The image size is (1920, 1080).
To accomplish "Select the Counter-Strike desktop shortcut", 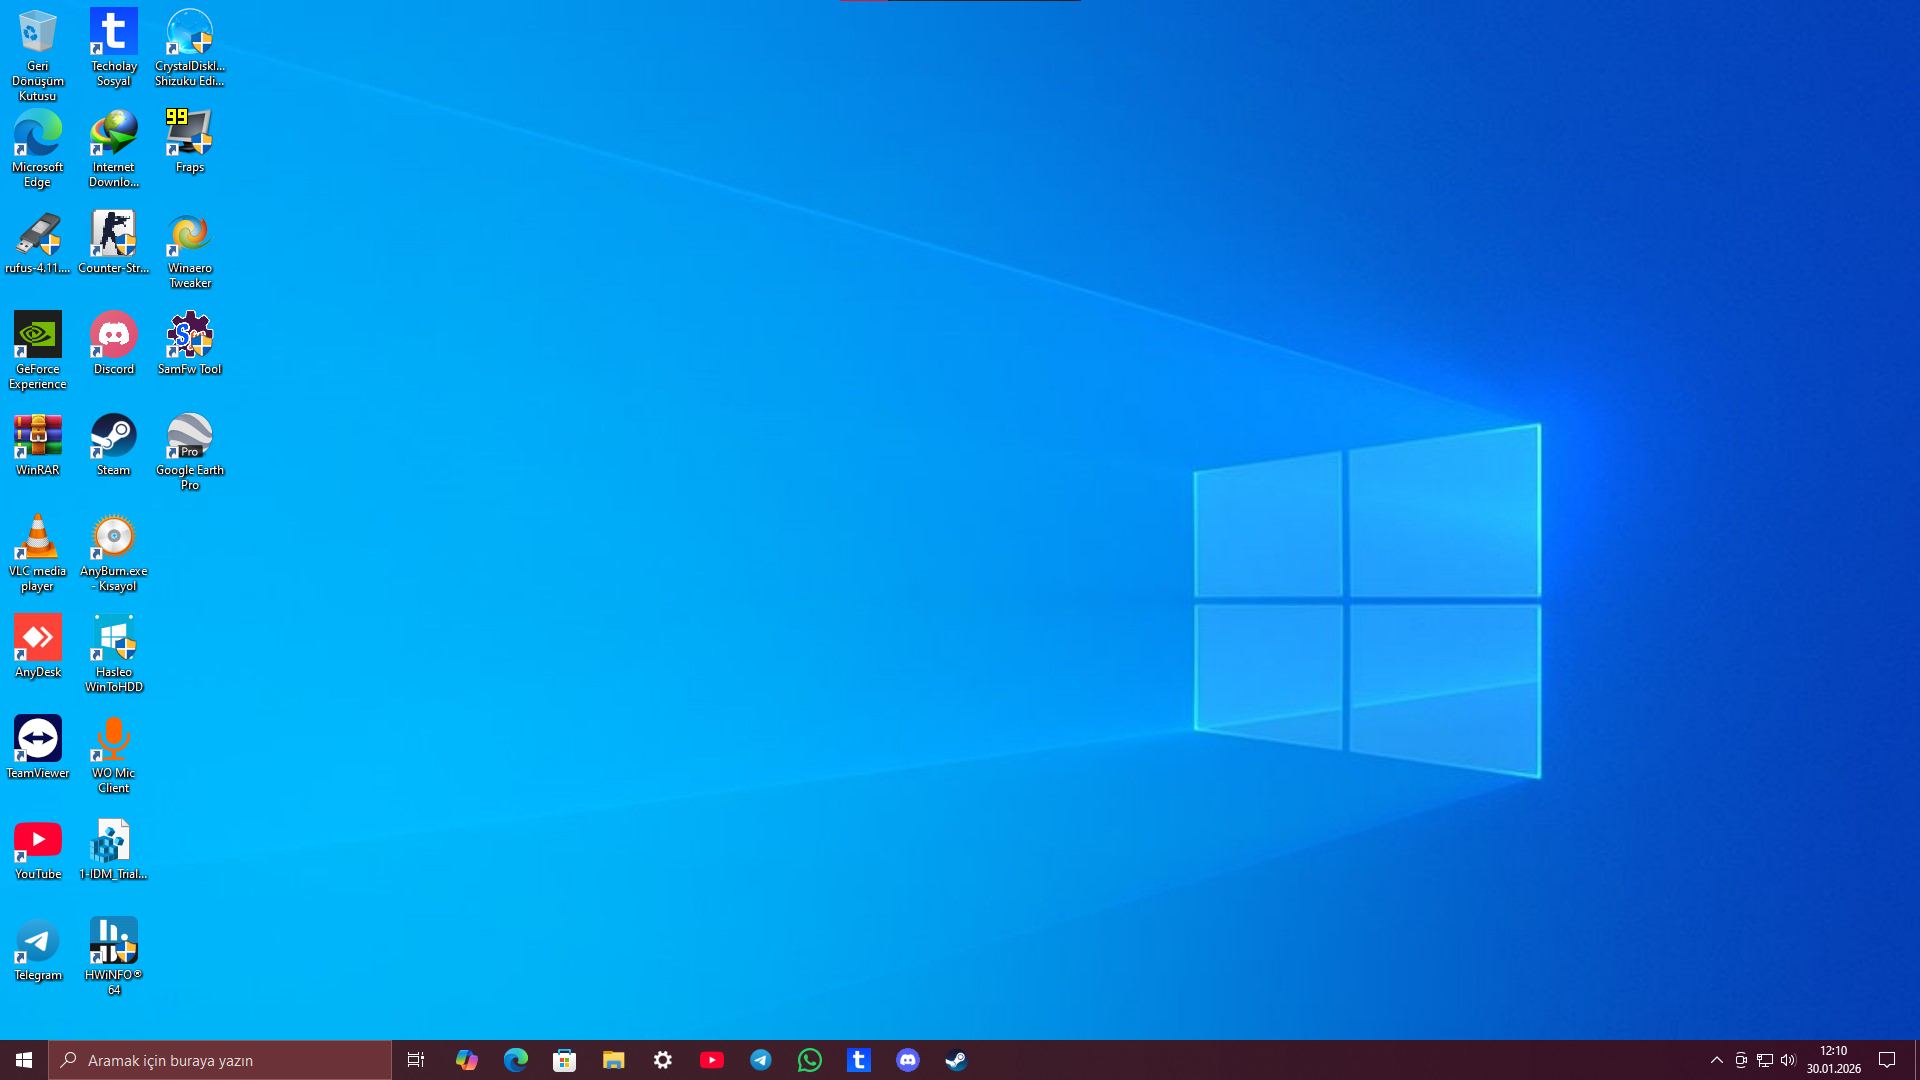I will (x=114, y=242).
